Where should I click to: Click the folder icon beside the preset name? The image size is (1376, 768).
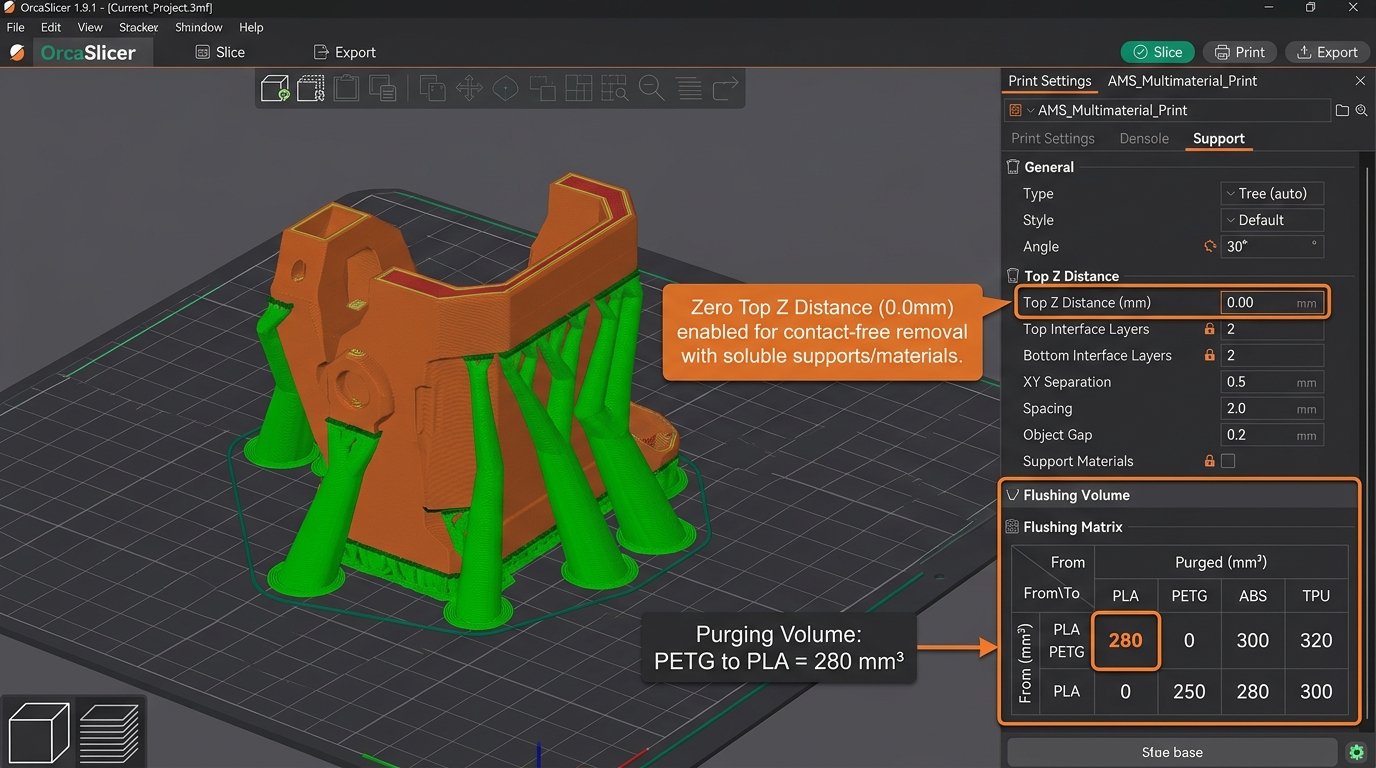click(x=1342, y=110)
